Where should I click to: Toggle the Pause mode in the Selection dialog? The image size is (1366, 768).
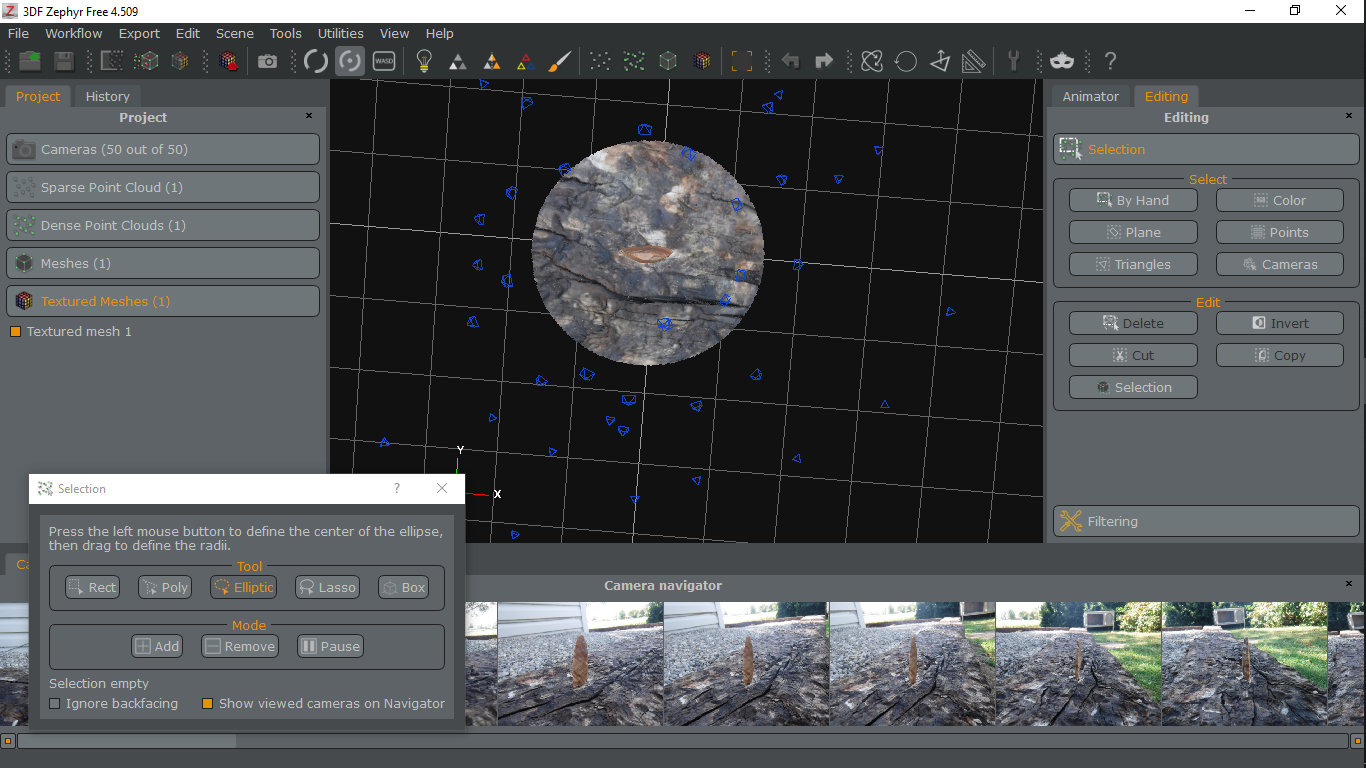coord(329,646)
